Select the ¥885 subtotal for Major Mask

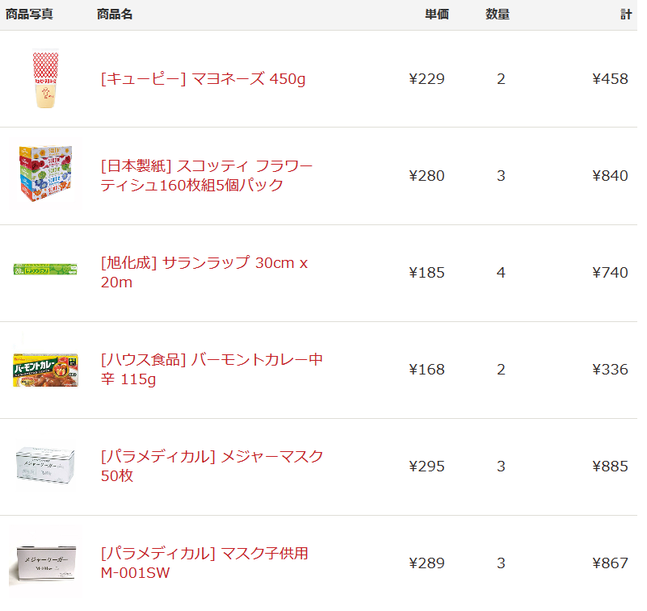[610, 466]
